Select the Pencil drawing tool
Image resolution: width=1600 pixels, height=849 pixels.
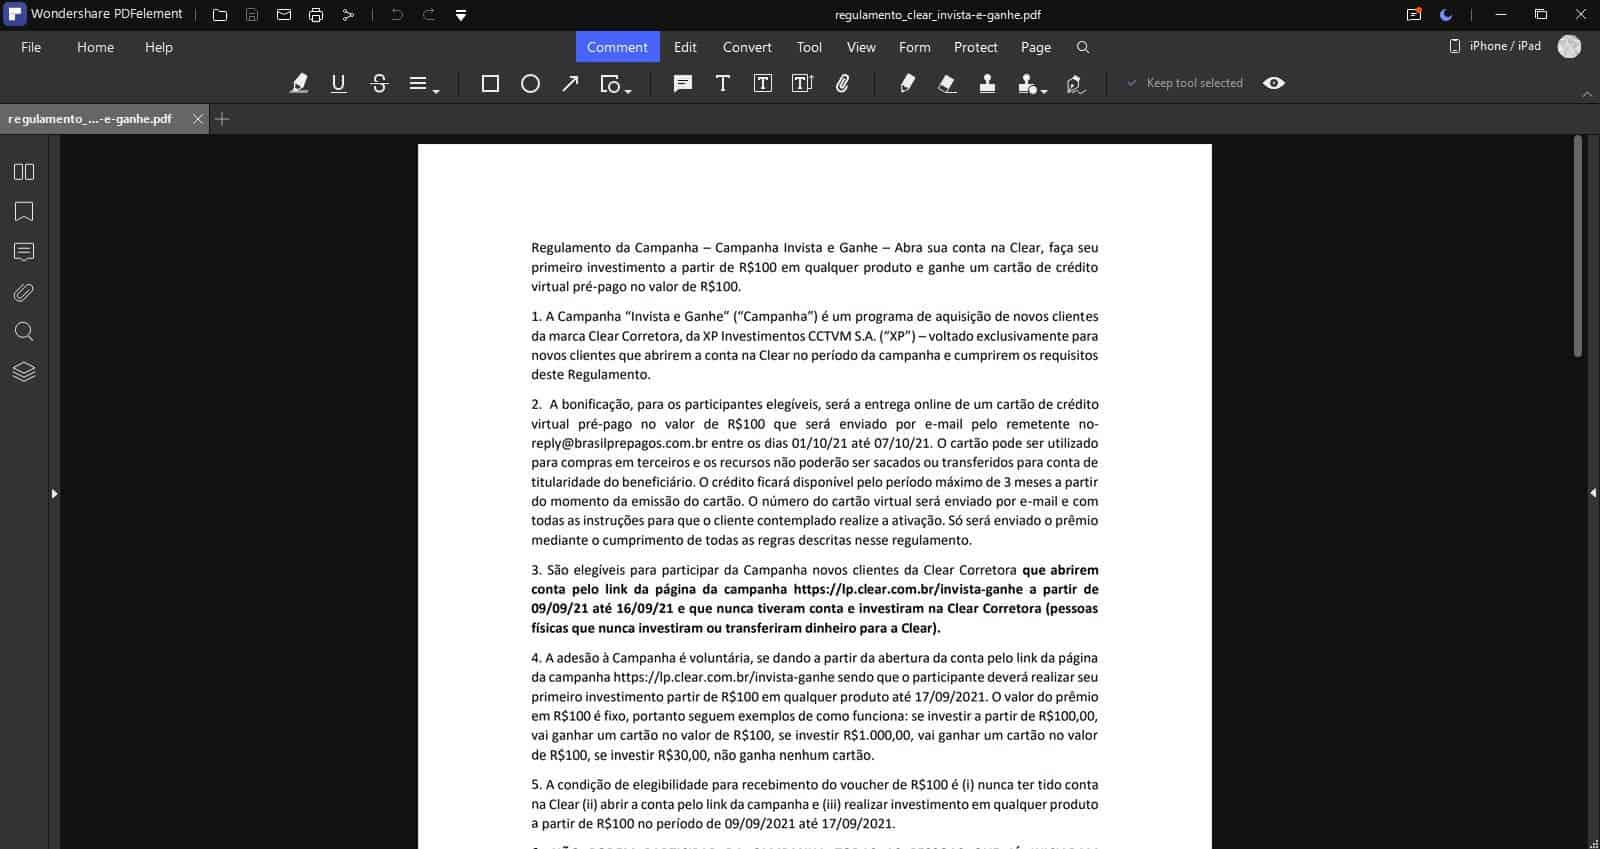coord(907,83)
